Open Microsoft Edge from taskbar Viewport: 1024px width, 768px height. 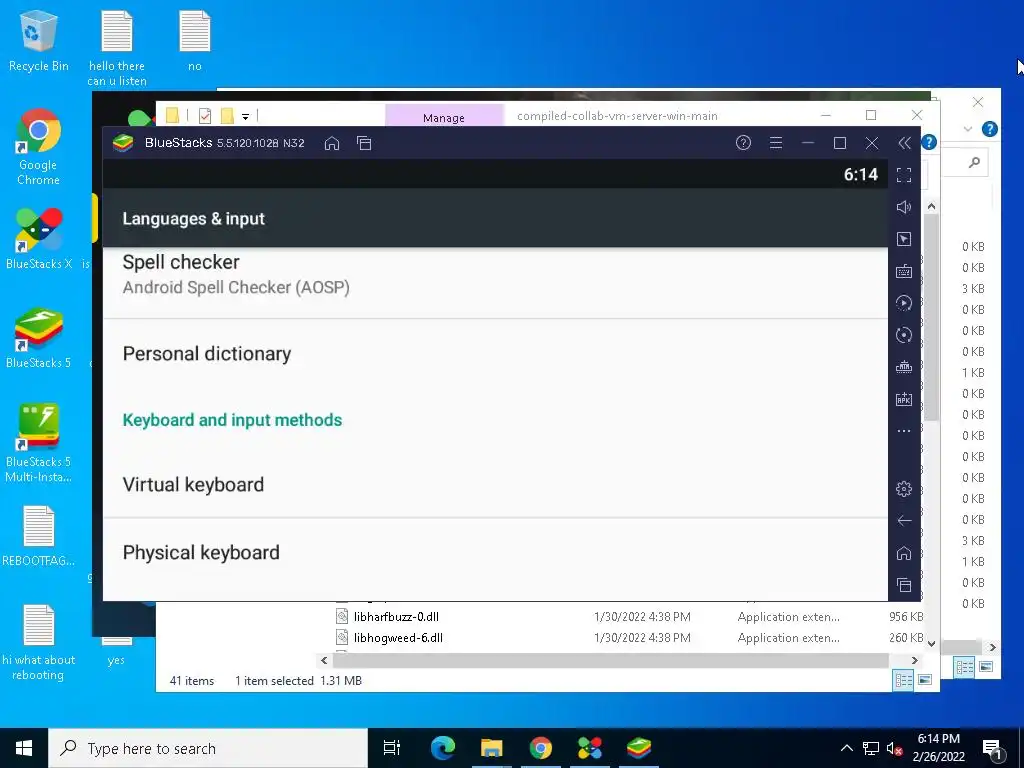[x=443, y=748]
